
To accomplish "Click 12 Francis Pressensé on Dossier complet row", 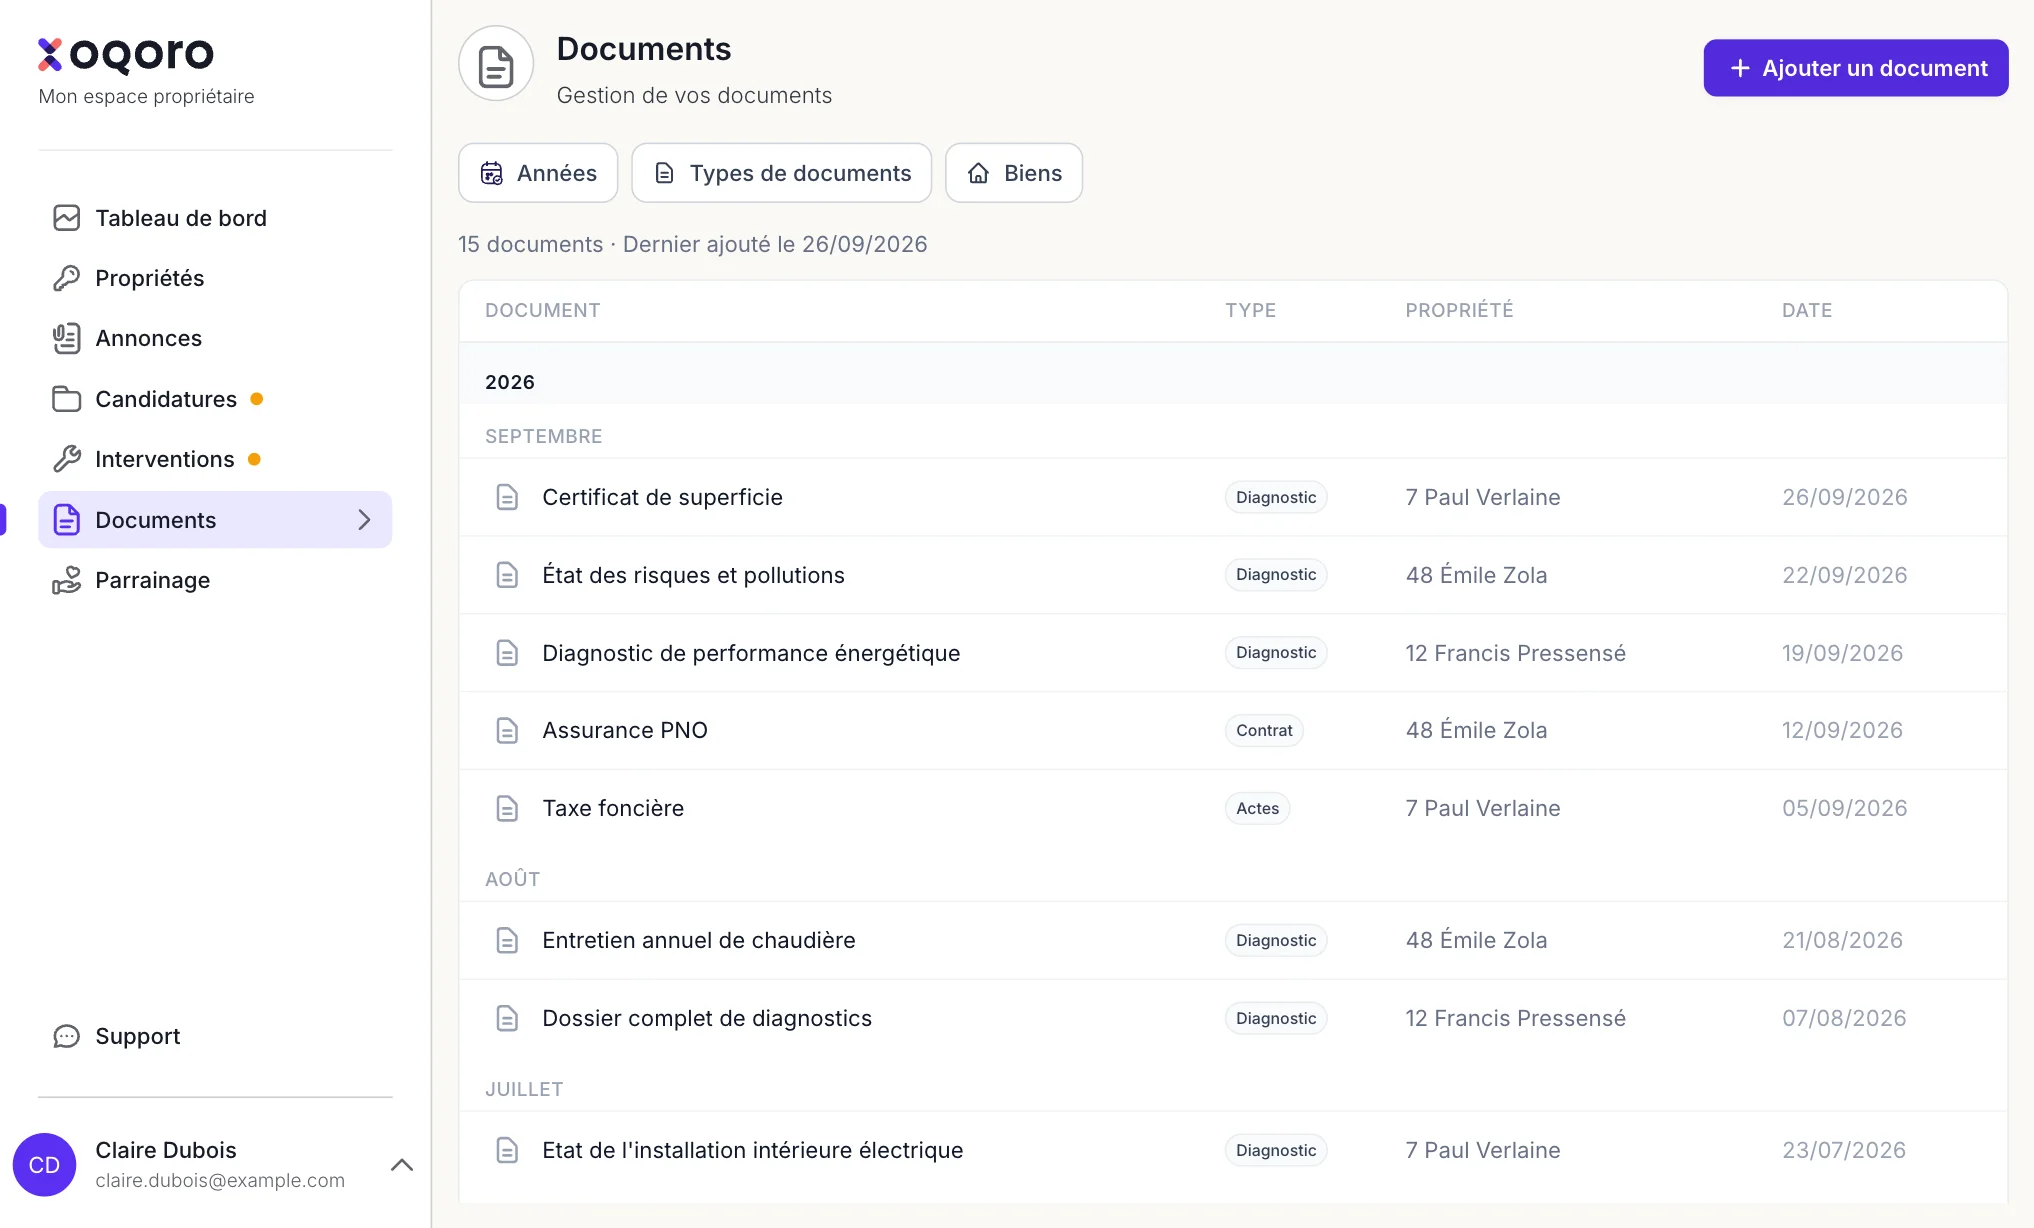I will pyautogui.click(x=1515, y=1018).
